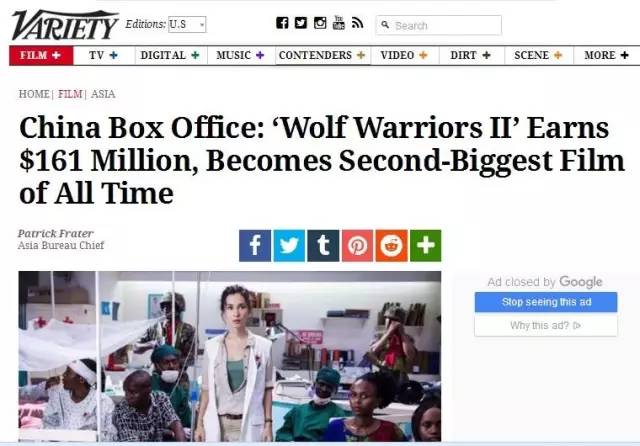Viewport: 640px width, 446px height.
Task: Share article on Reddit
Action: pos(391,246)
